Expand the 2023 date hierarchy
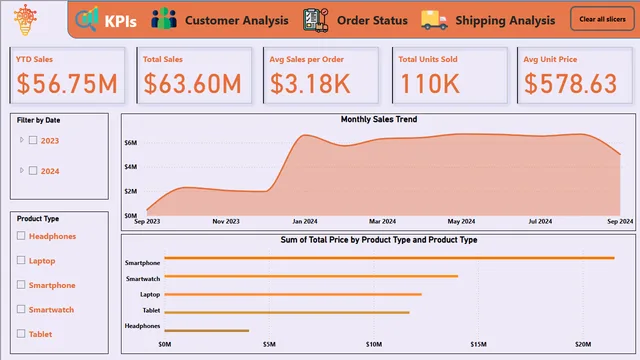The width and height of the screenshot is (640, 360). click(22, 140)
